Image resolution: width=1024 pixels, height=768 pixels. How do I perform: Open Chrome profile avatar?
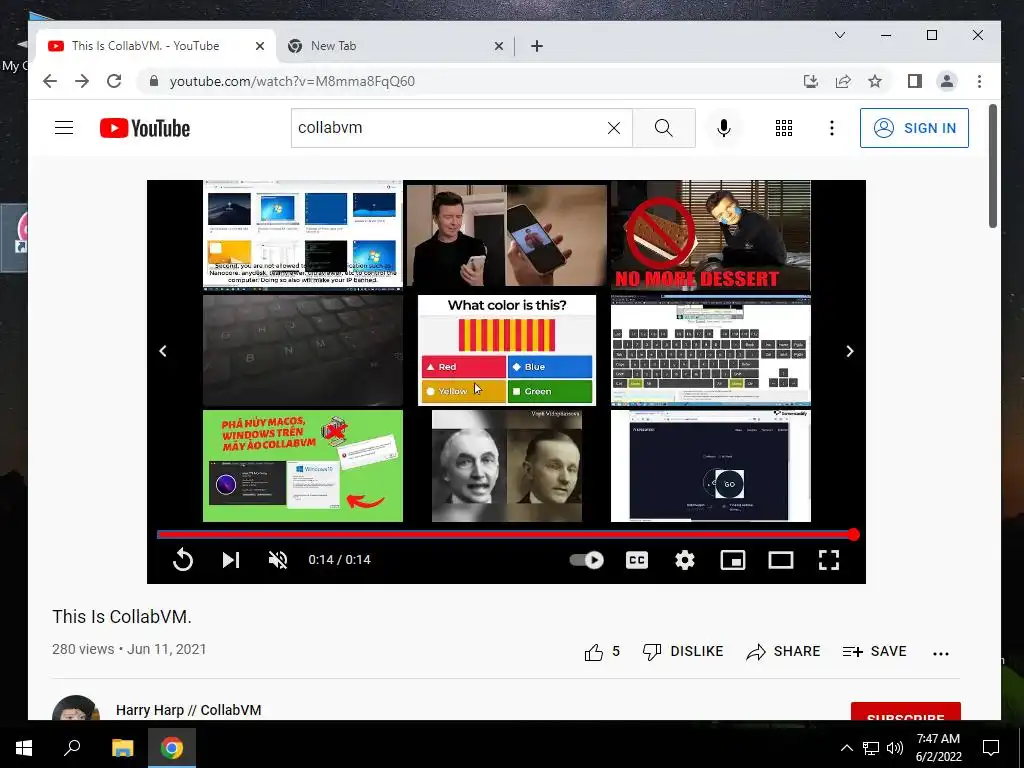coord(946,81)
